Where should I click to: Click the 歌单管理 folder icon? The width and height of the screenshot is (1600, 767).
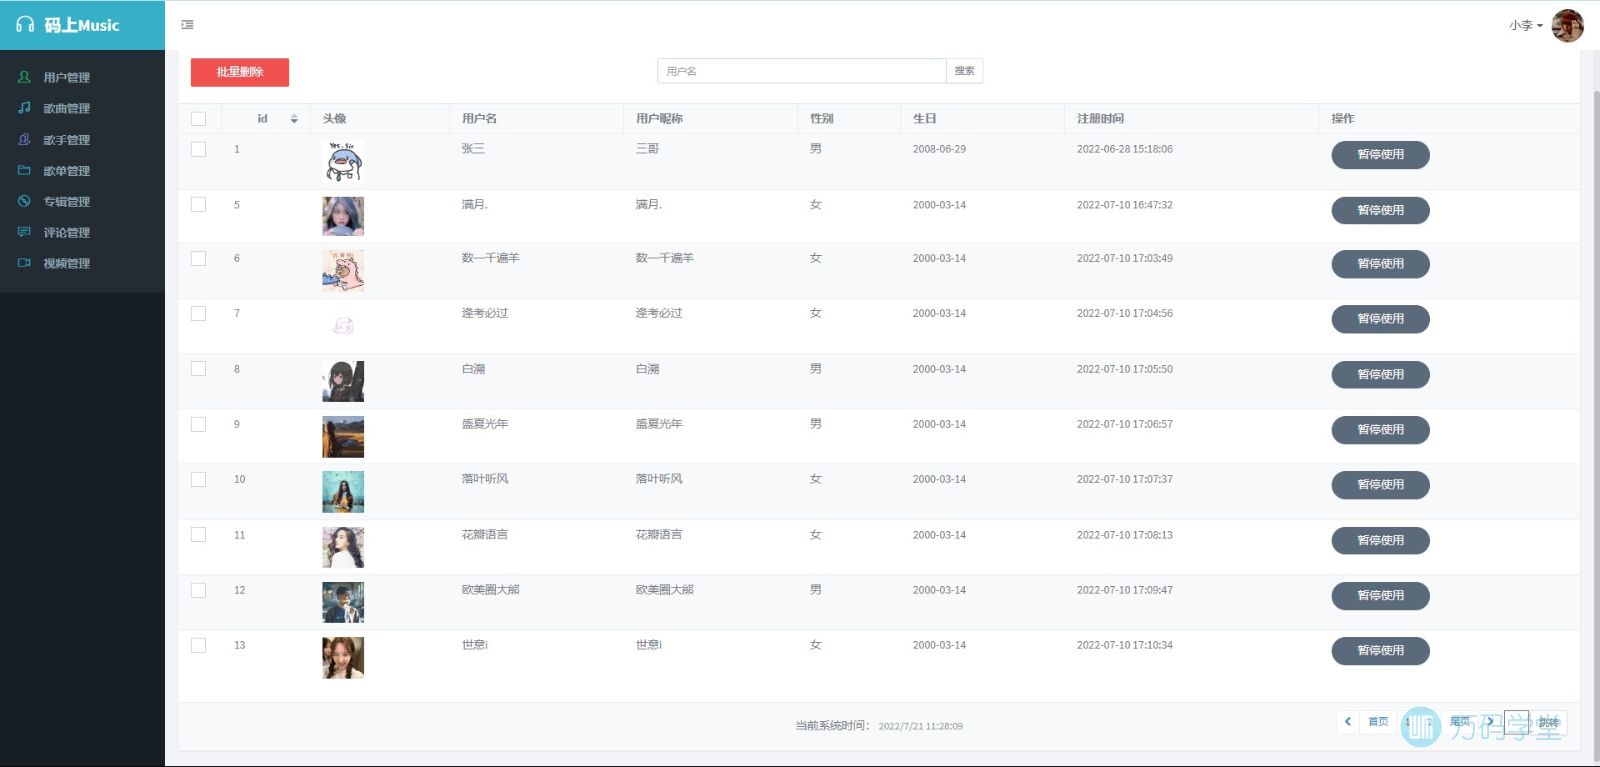pyautogui.click(x=24, y=171)
